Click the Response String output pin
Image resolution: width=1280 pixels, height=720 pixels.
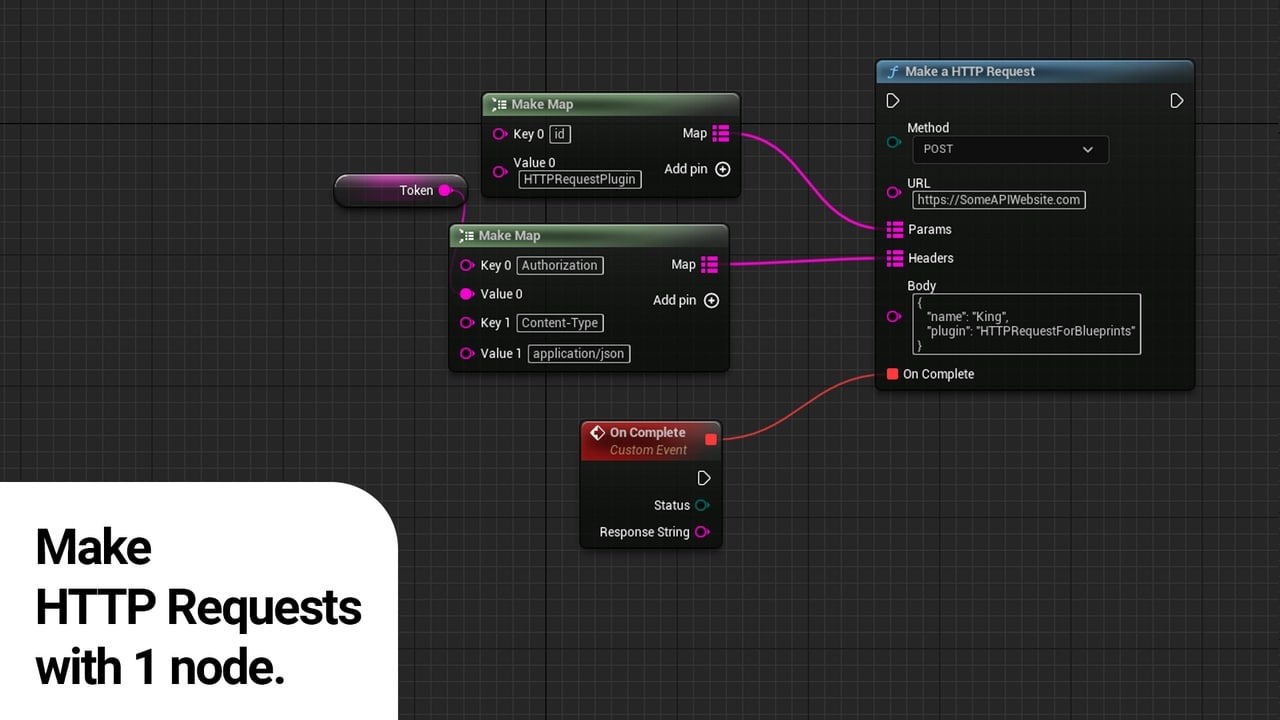[703, 531]
